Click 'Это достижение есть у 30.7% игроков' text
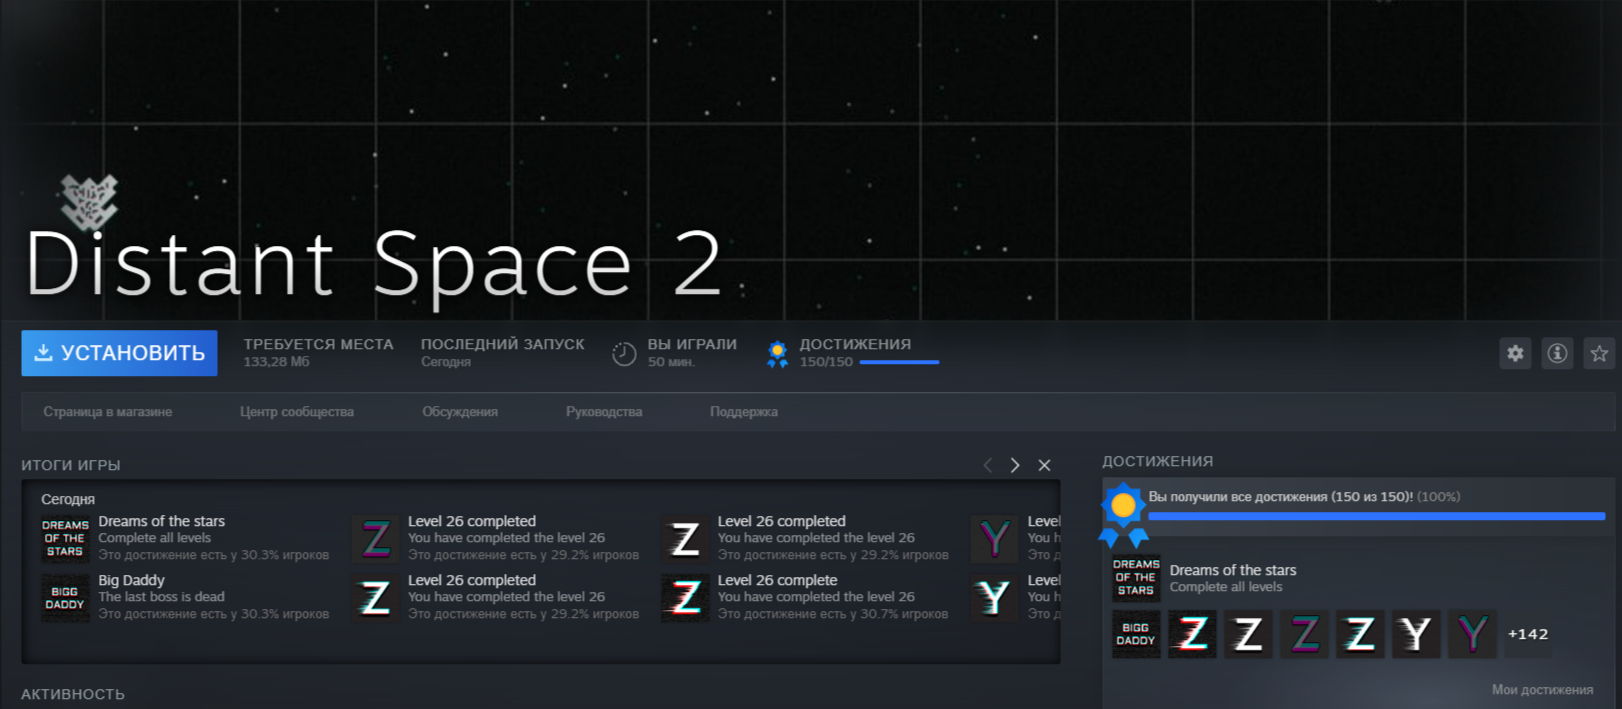This screenshot has width=1622, height=709. 833,614
